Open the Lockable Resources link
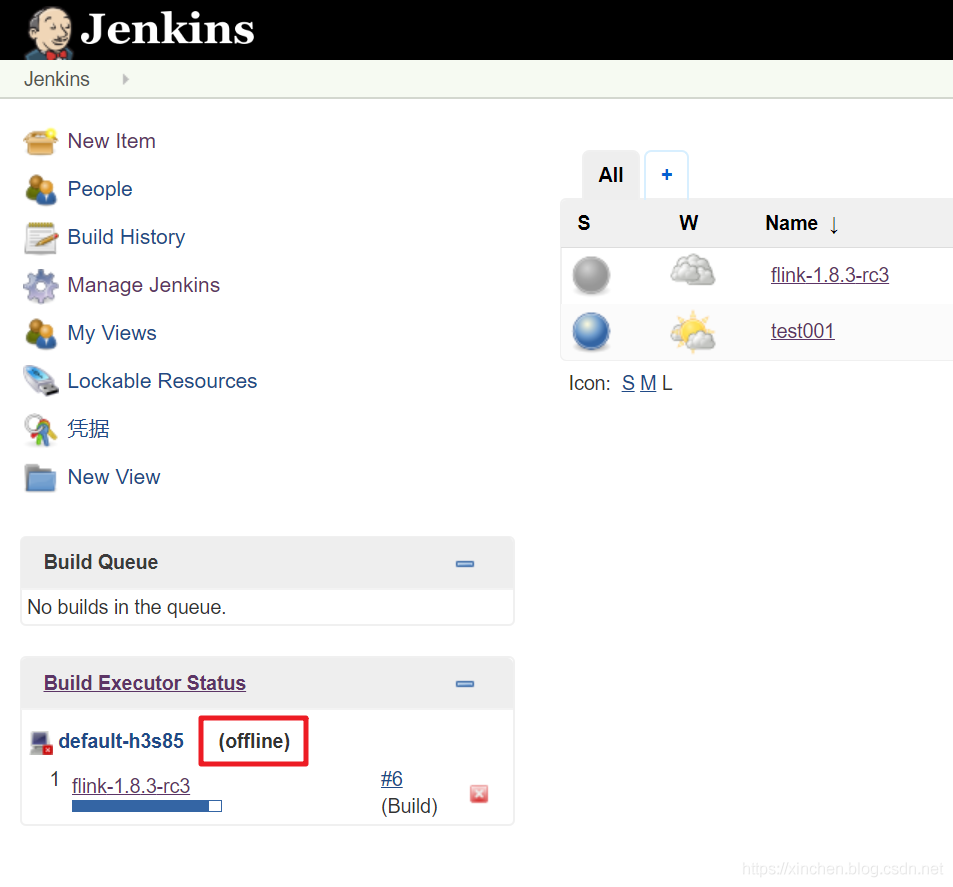The image size is (953, 887). click(162, 381)
